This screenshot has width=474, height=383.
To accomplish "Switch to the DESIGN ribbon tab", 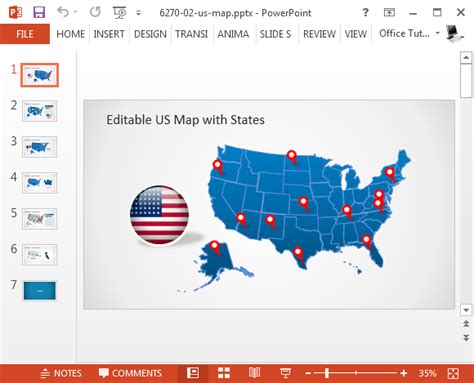I will click(150, 34).
